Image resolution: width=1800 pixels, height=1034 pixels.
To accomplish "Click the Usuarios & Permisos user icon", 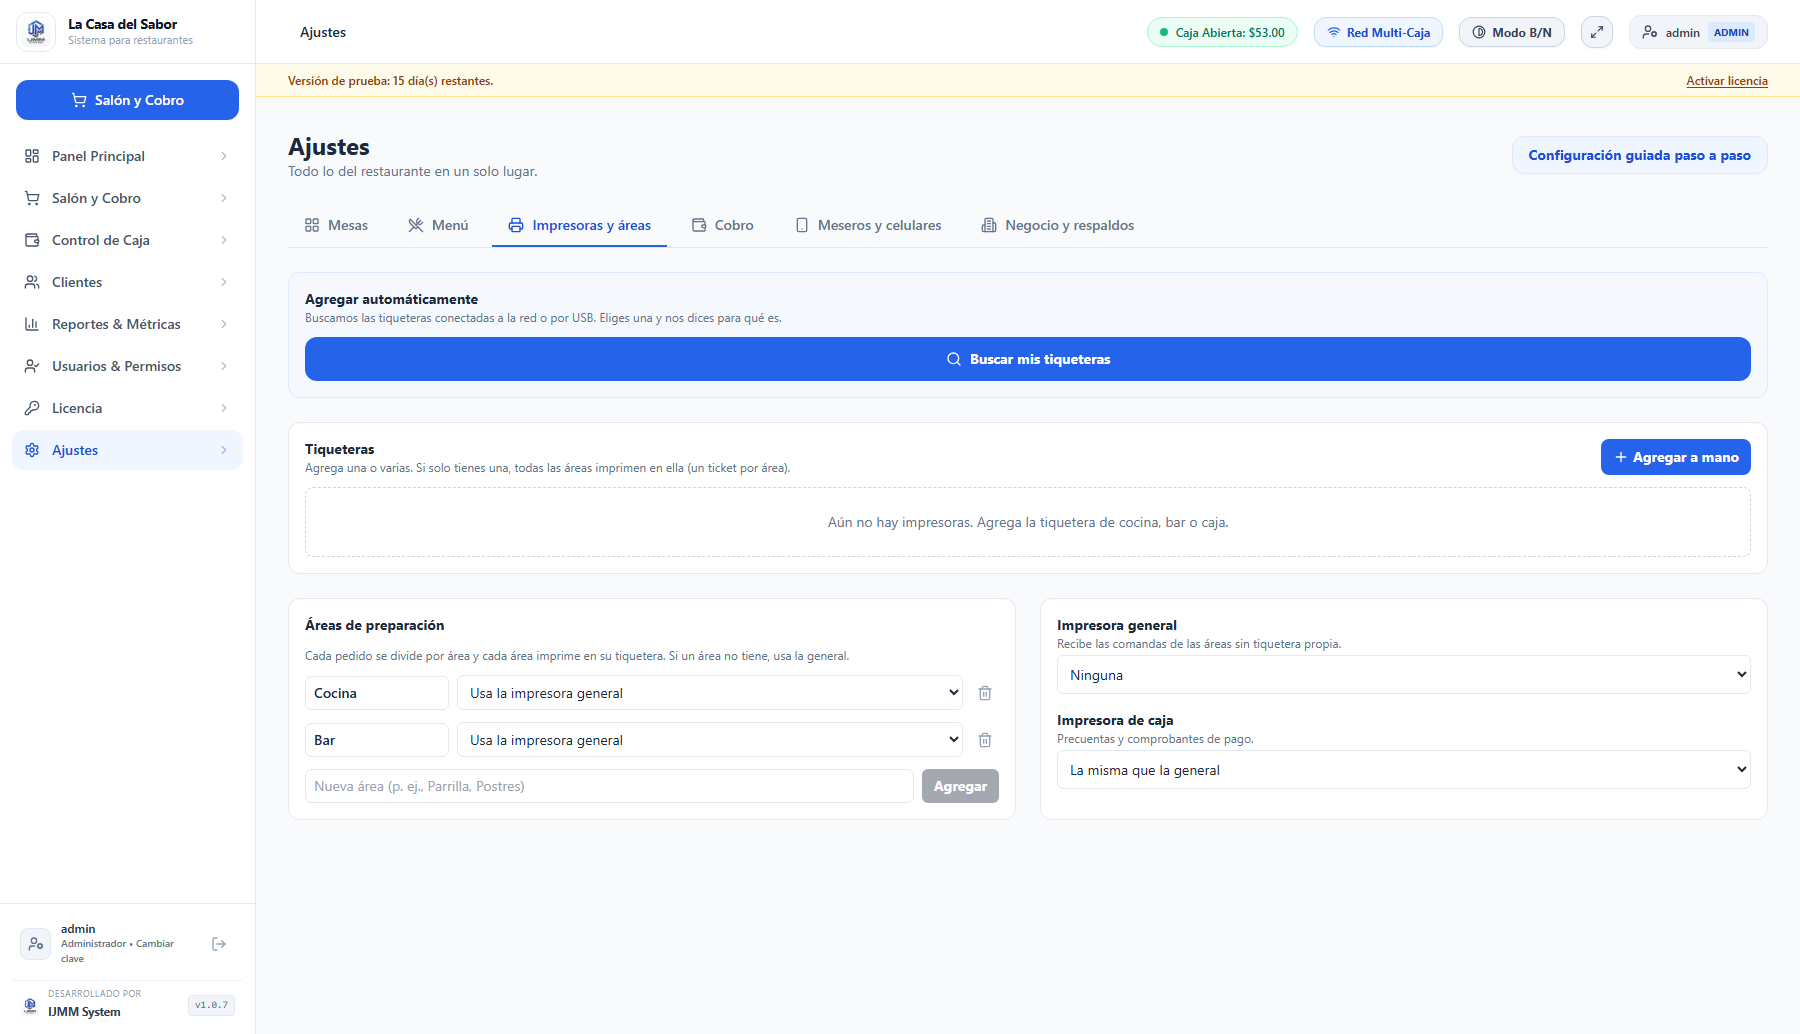I will click(x=32, y=366).
